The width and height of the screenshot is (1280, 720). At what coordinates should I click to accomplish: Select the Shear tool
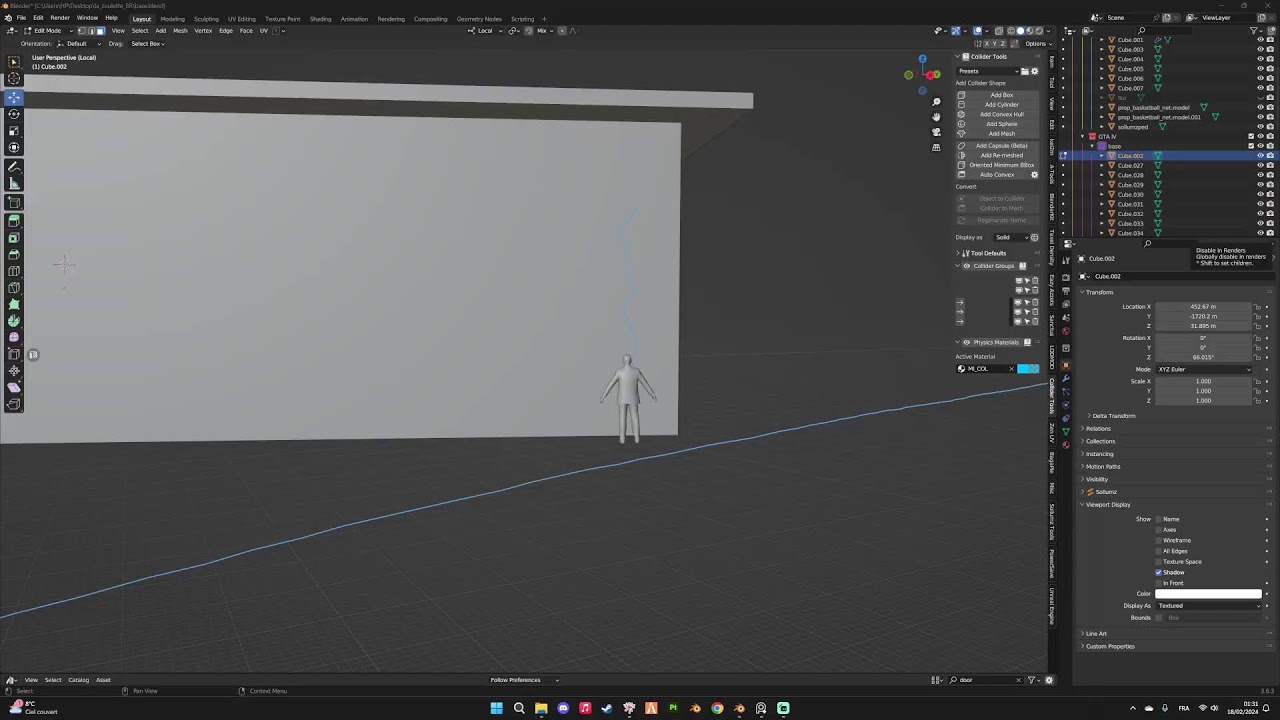(14, 387)
